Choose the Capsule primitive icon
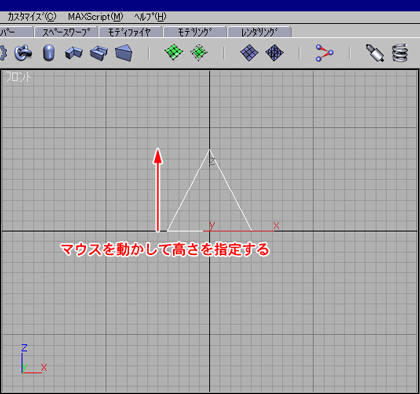The height and width of the screenshot is (394, 420). click(x=49, y=53)
